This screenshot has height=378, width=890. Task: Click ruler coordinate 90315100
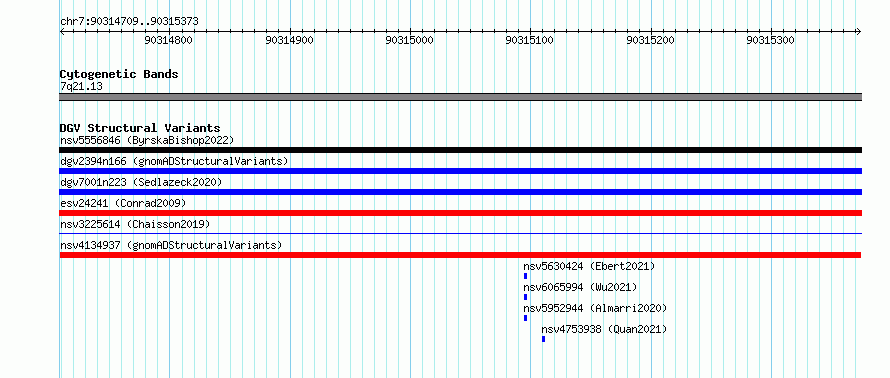[x=530, y=40]
